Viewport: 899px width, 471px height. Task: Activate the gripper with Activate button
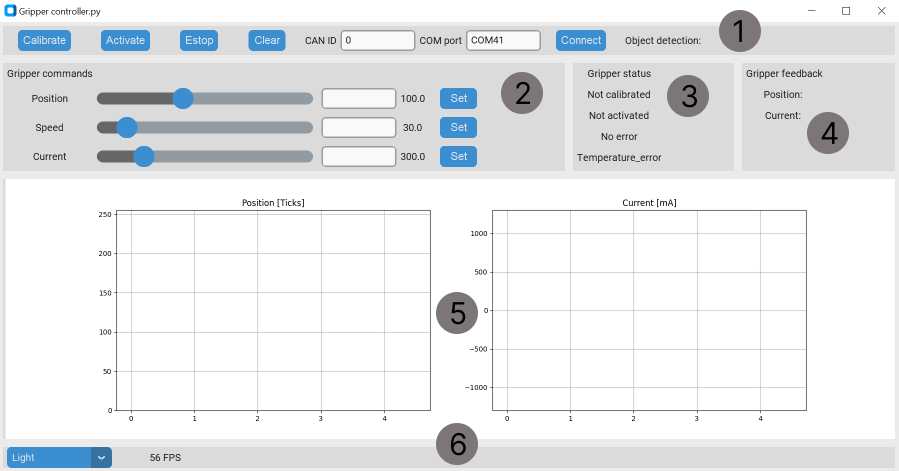(x=125, y=40)
